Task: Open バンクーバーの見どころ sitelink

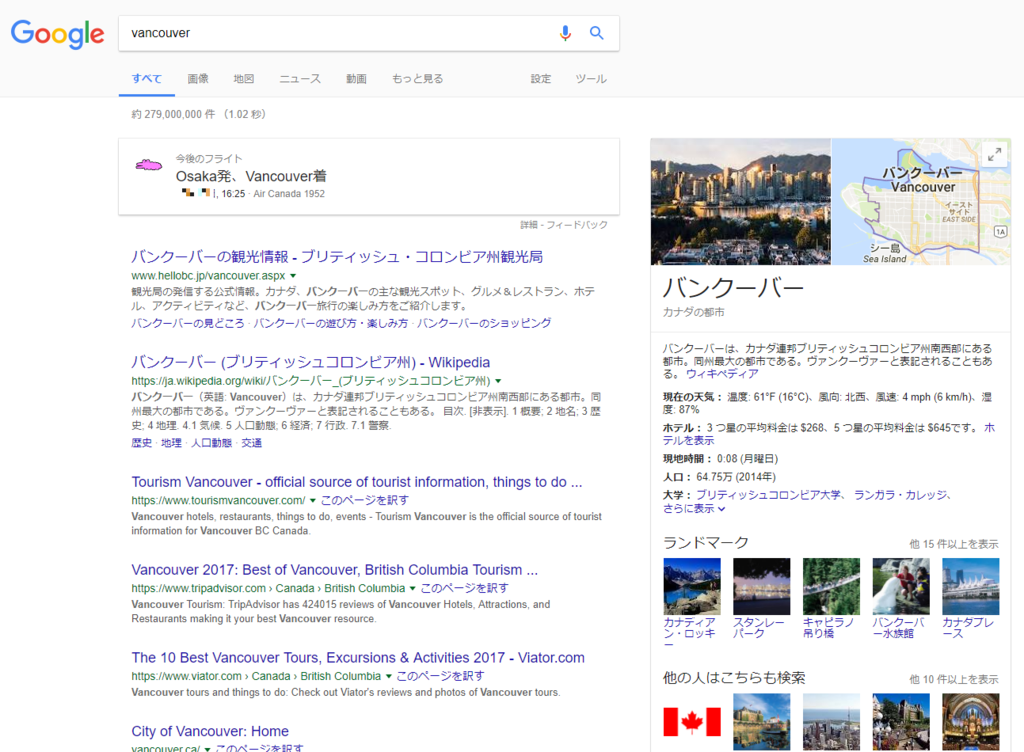Action: coord(187,323)
